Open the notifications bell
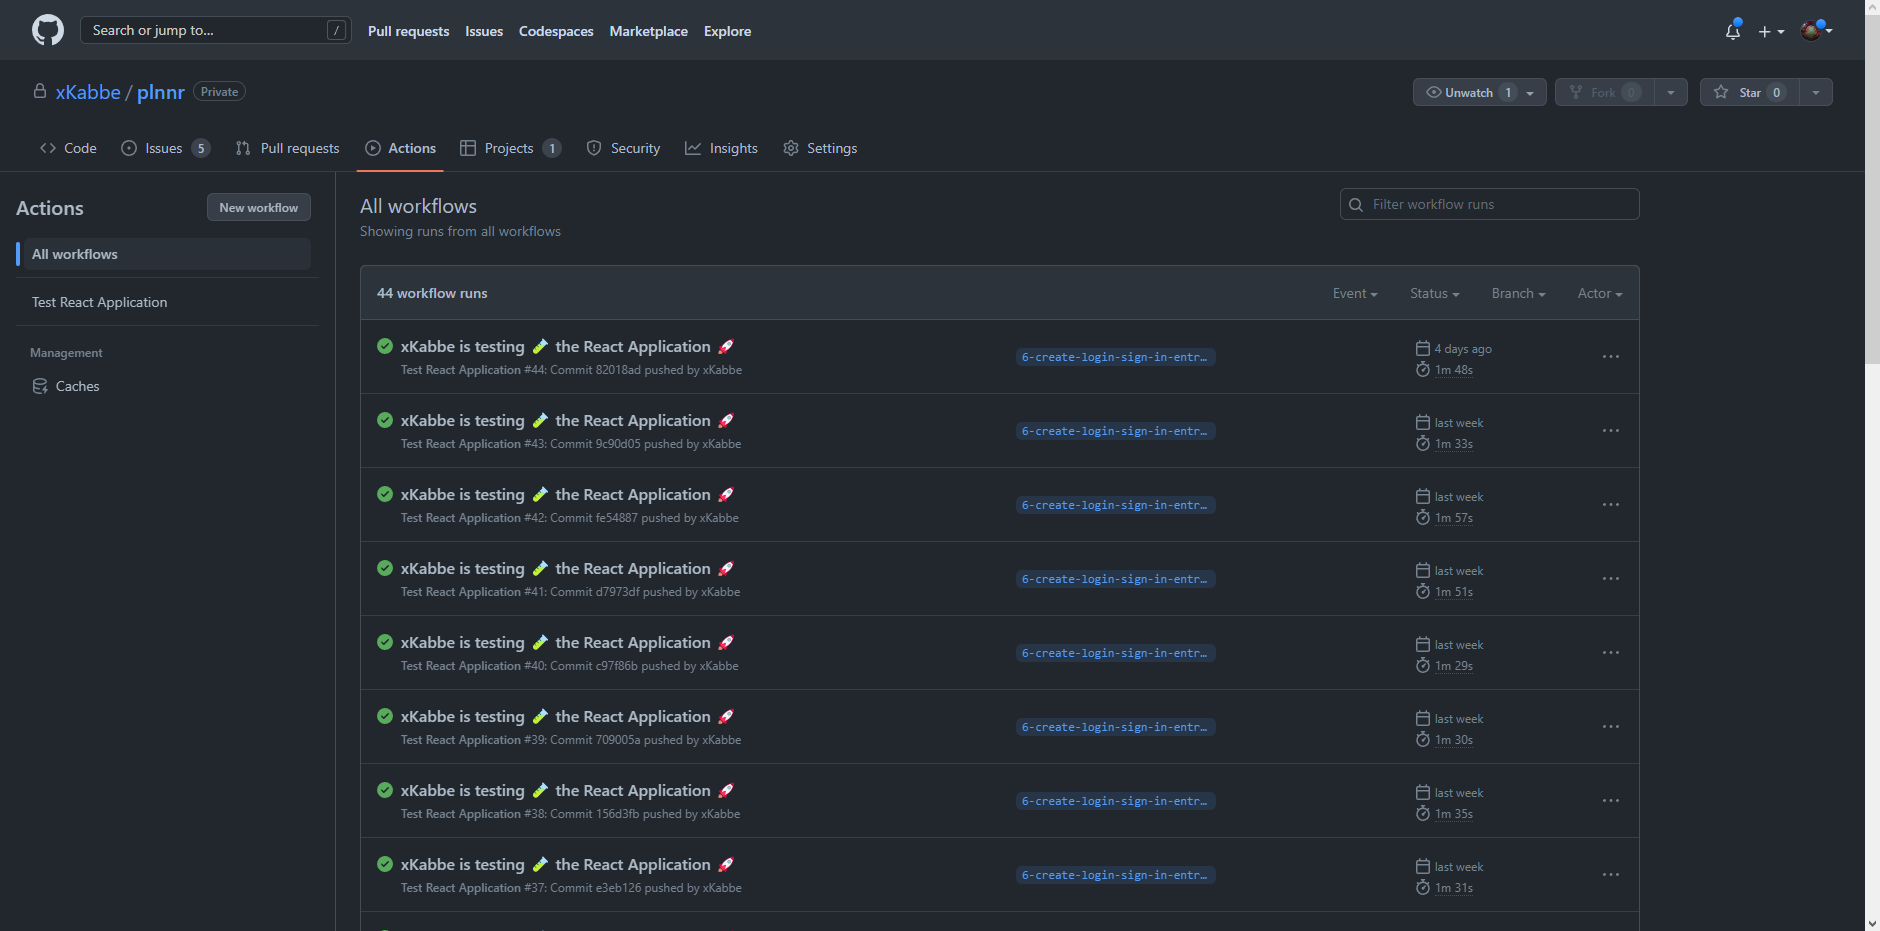 1733,31
